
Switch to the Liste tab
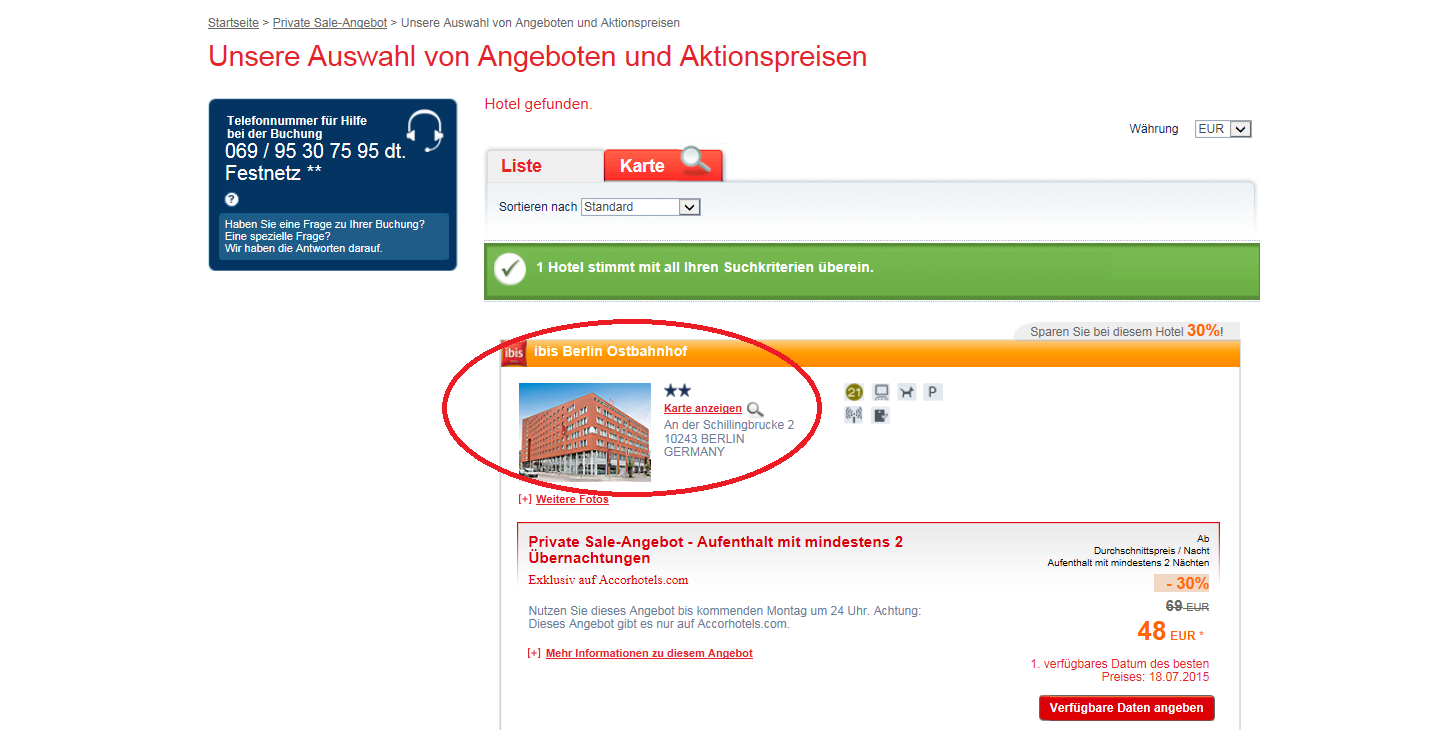[x=544, y=166]
